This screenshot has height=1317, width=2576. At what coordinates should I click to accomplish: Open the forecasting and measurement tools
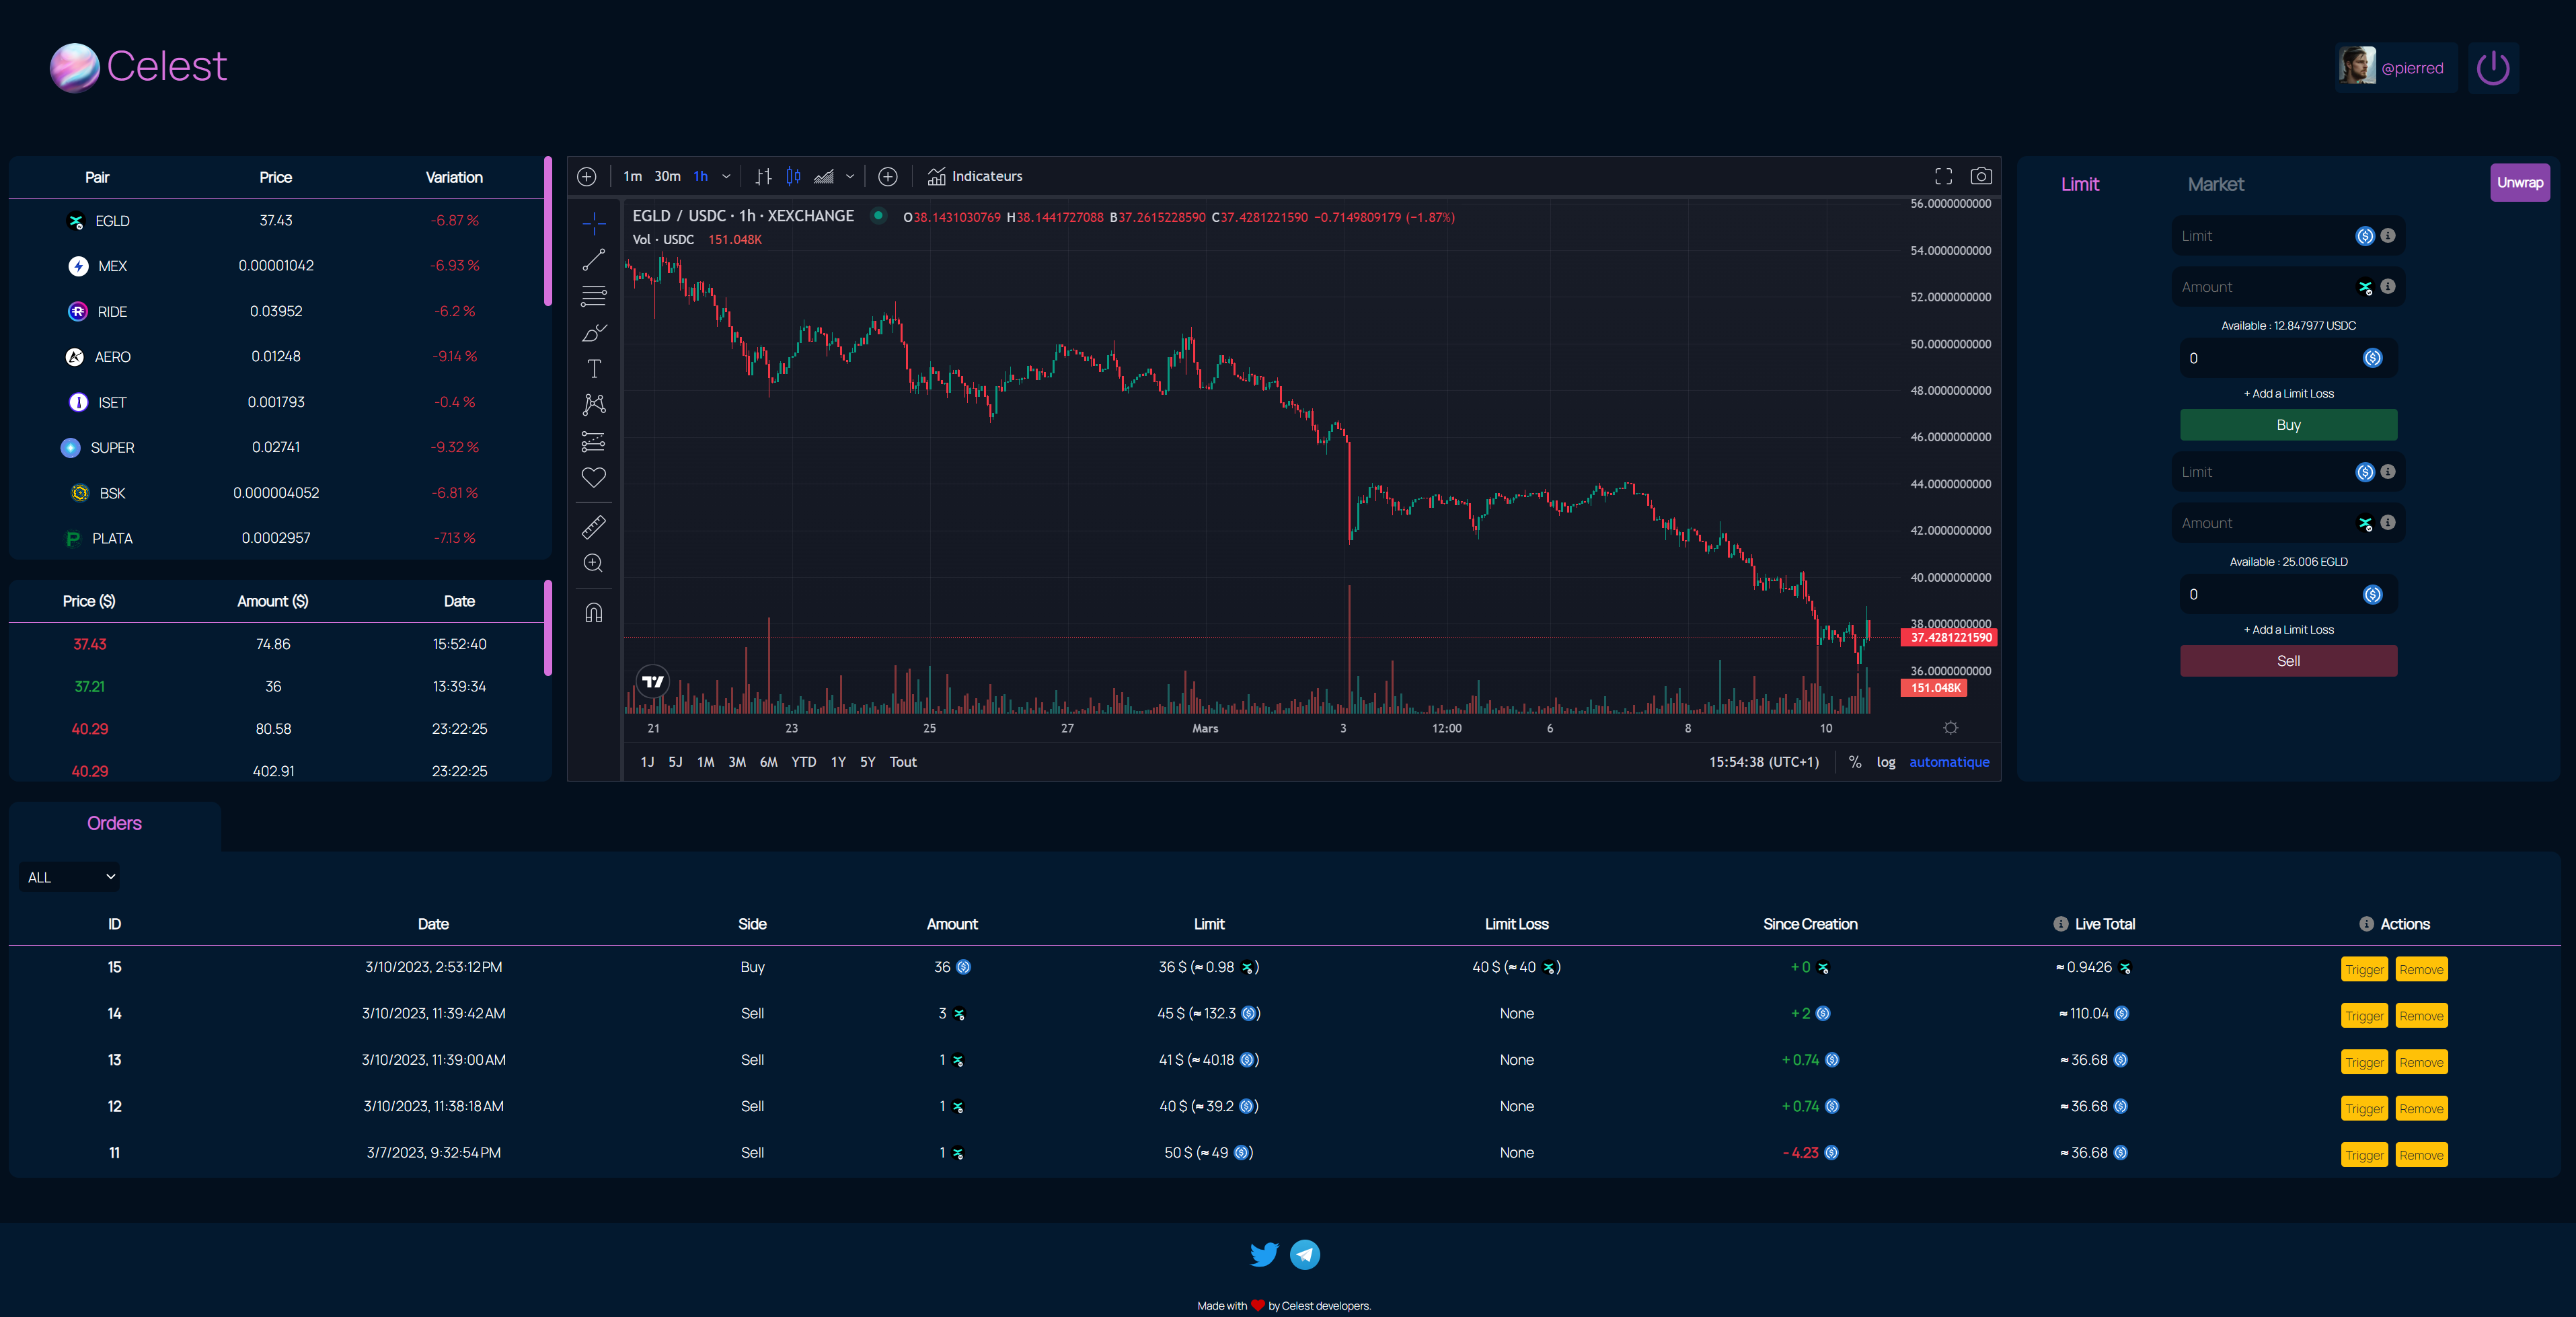click(x=594, y=441)
